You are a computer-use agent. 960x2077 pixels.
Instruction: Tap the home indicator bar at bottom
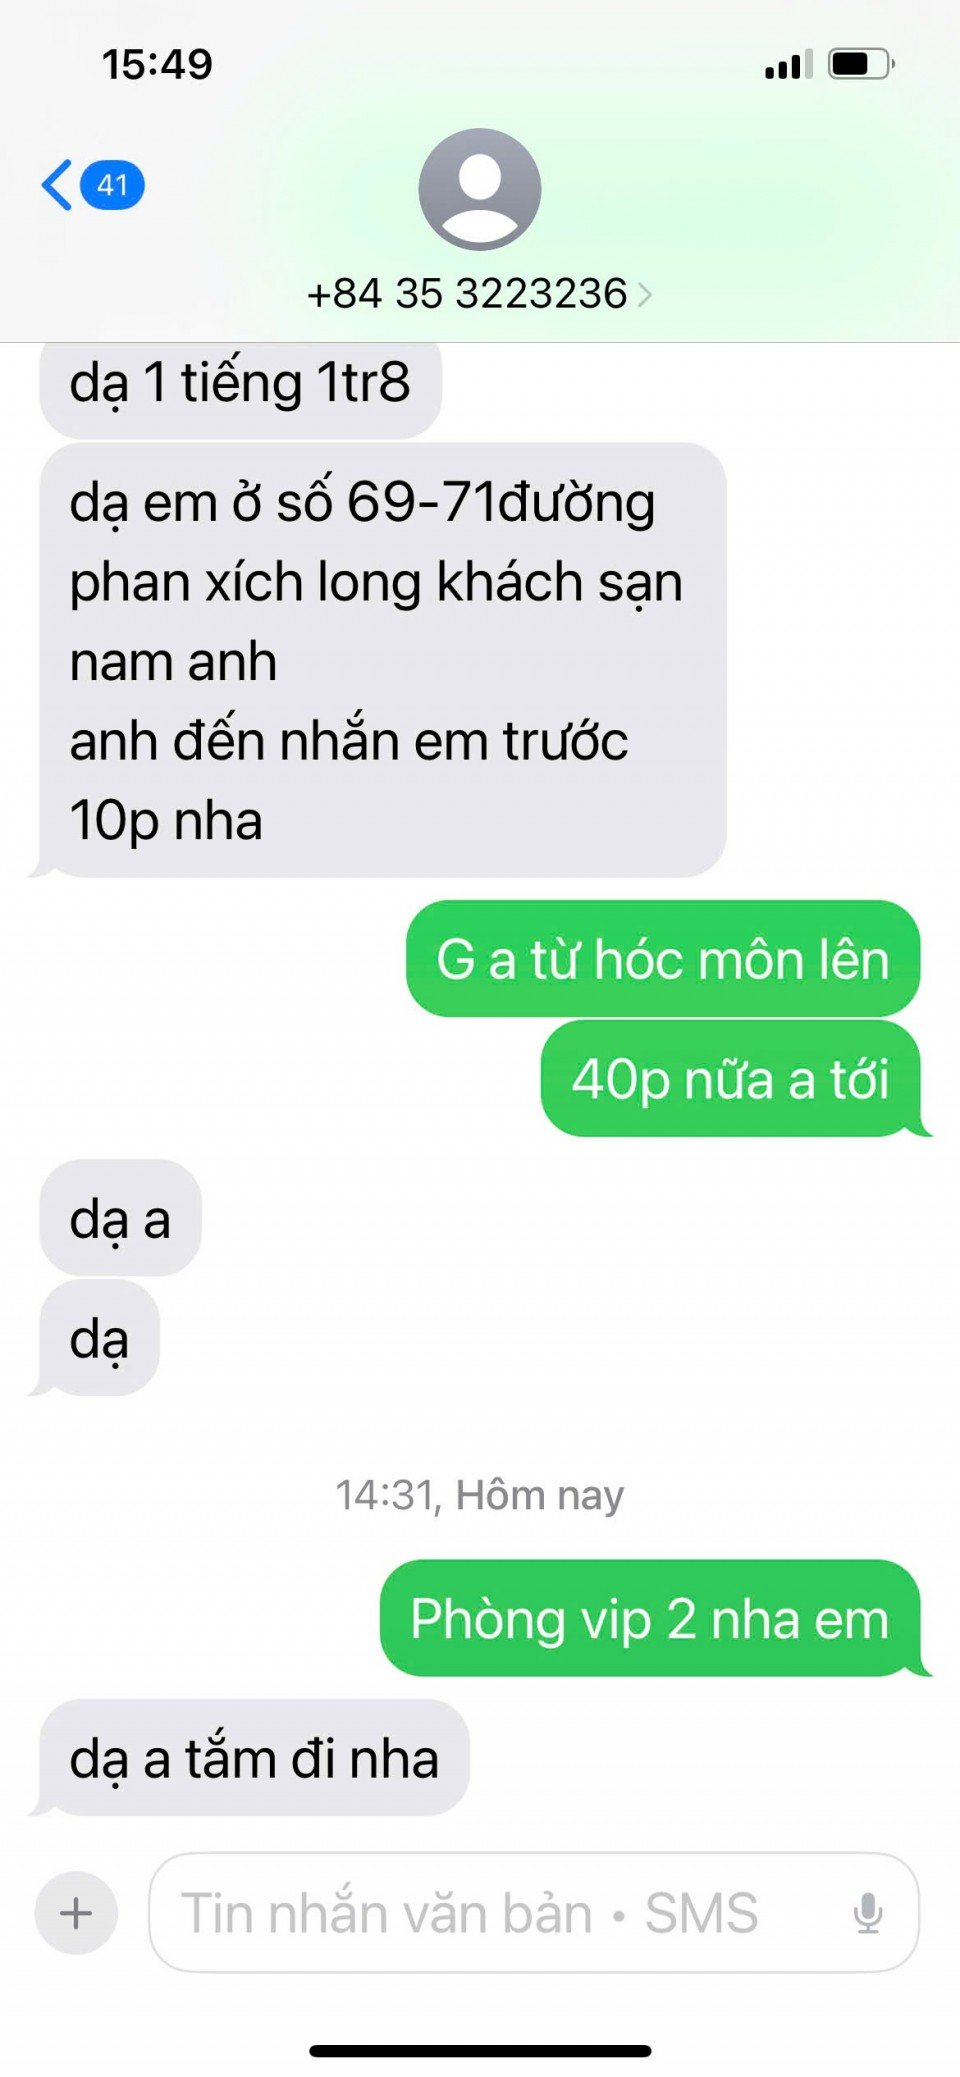coord(480,2051)
